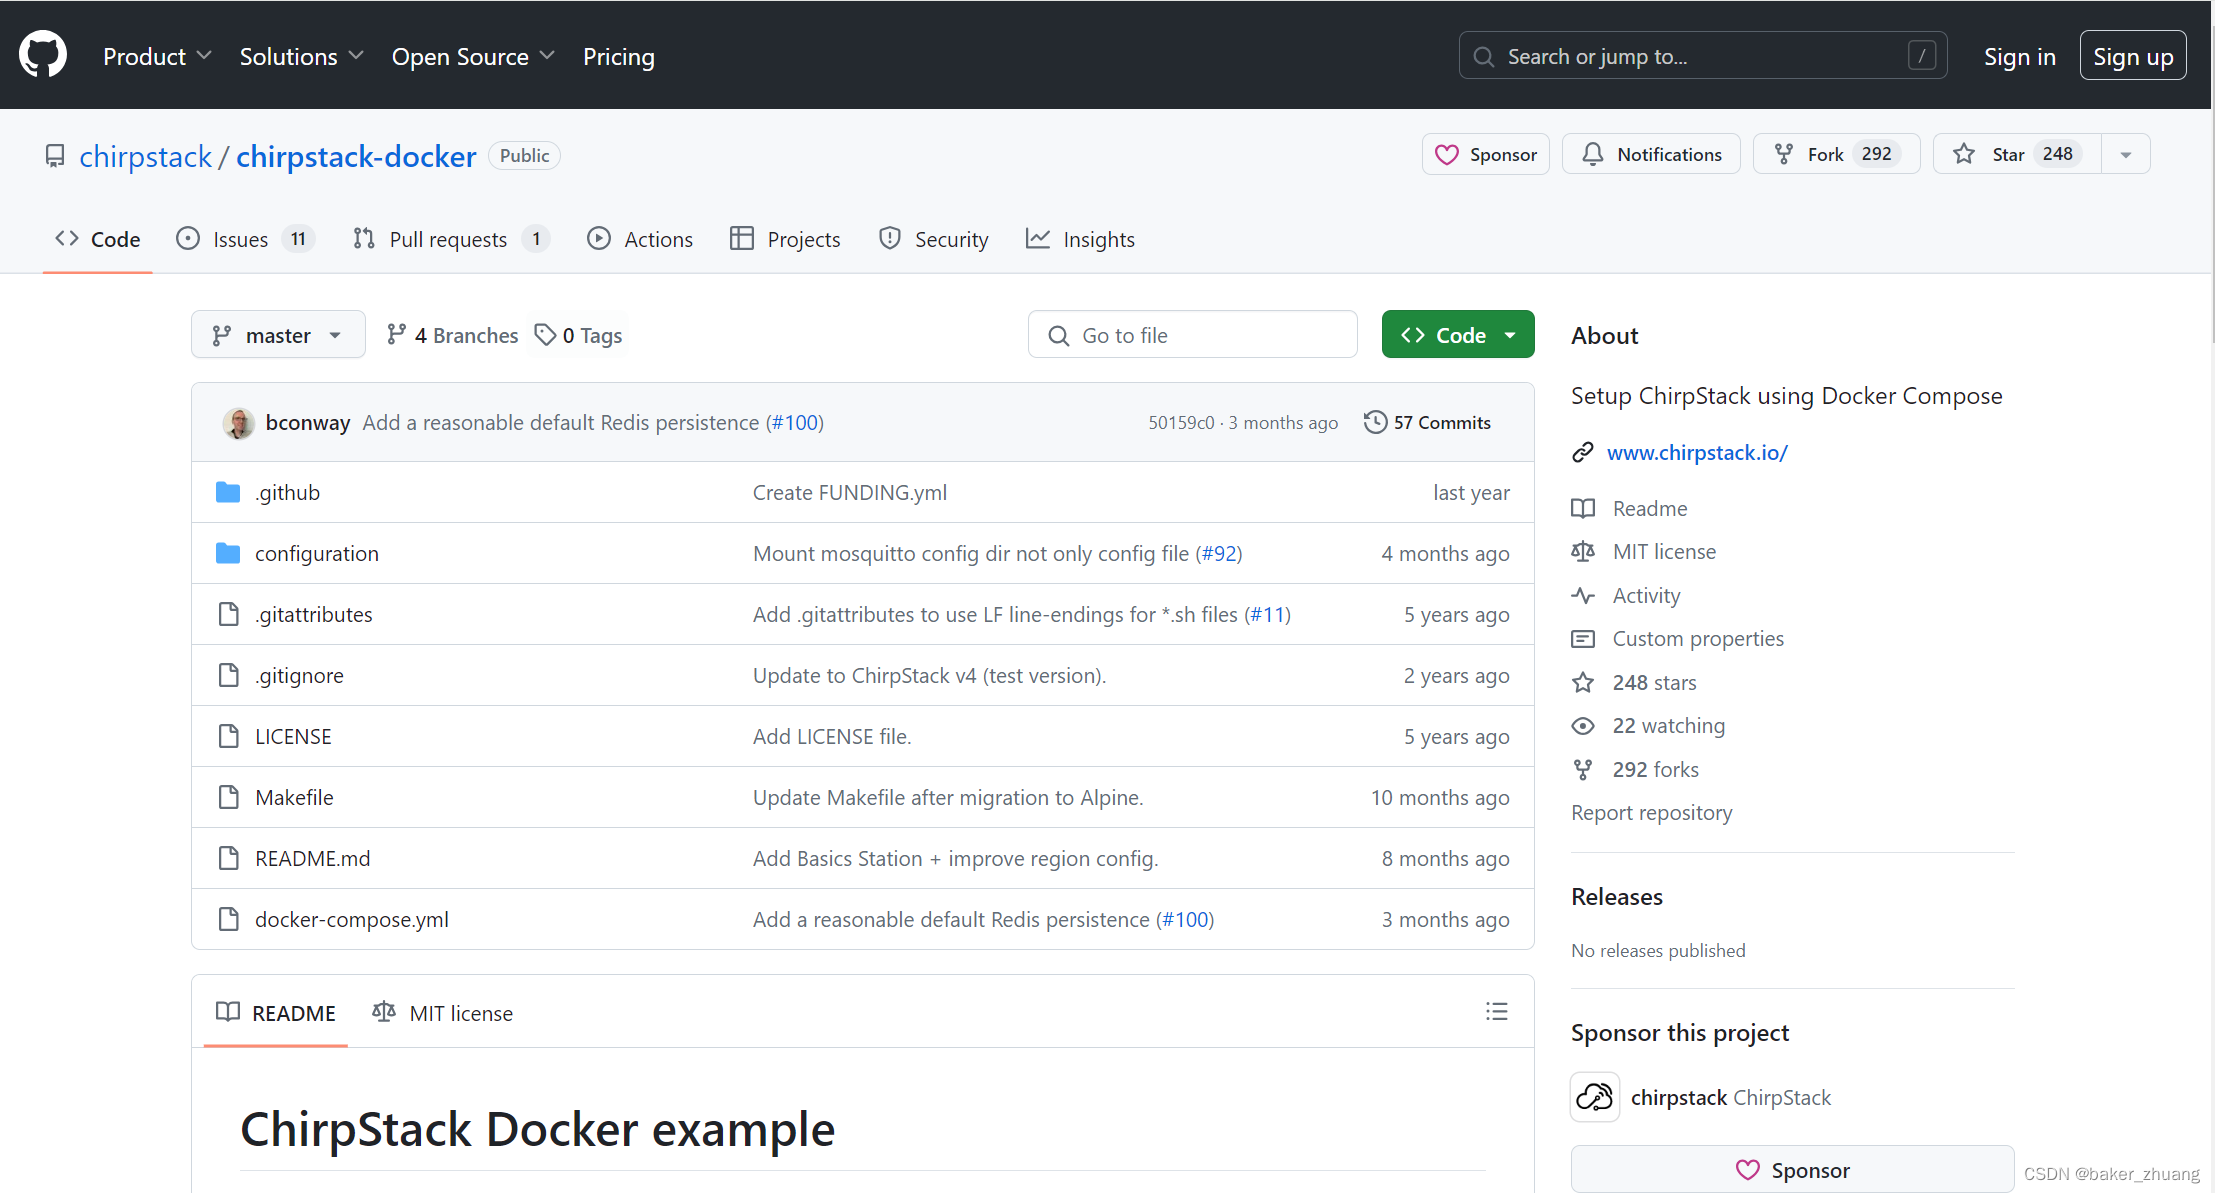
Task: Click bconway's avatar thumbnail
Action: [238, 423]
